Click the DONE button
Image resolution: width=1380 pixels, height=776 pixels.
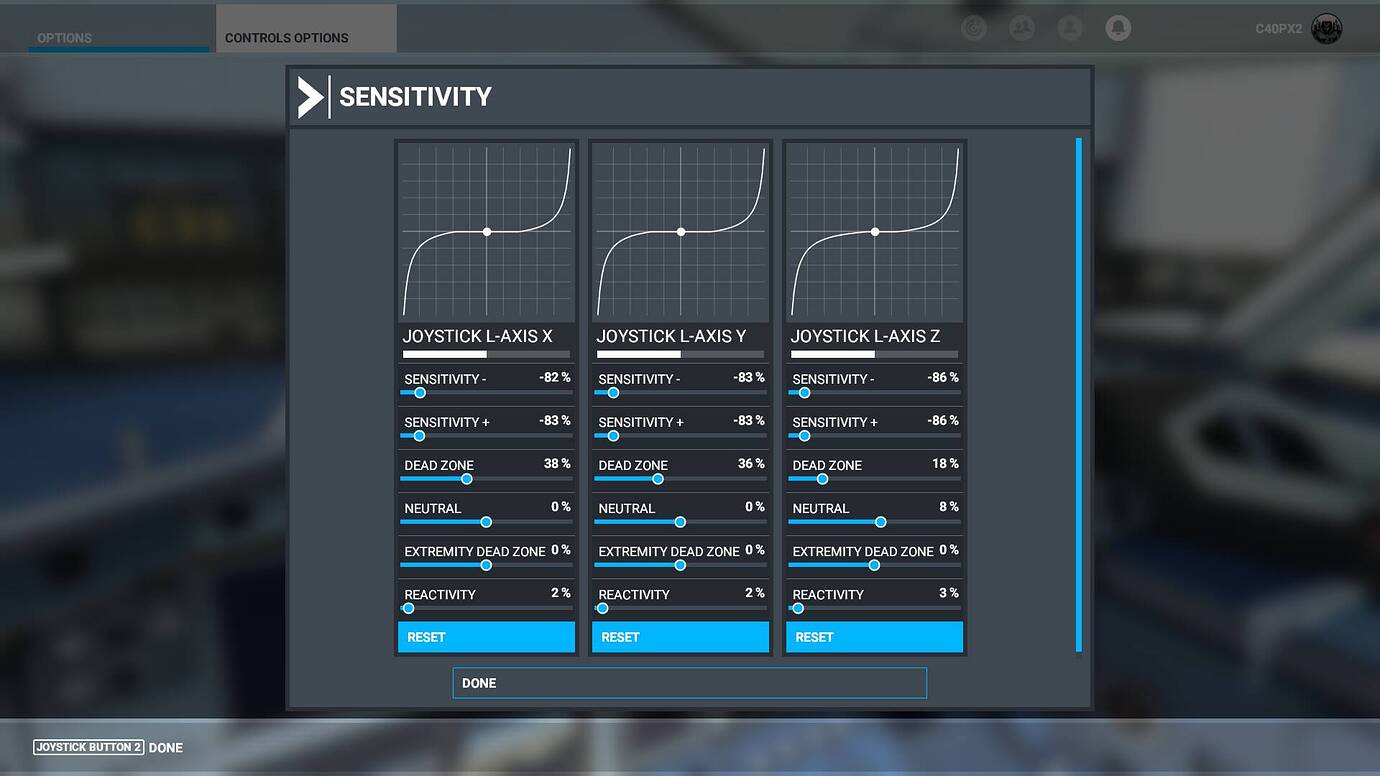tap(689, 683)
